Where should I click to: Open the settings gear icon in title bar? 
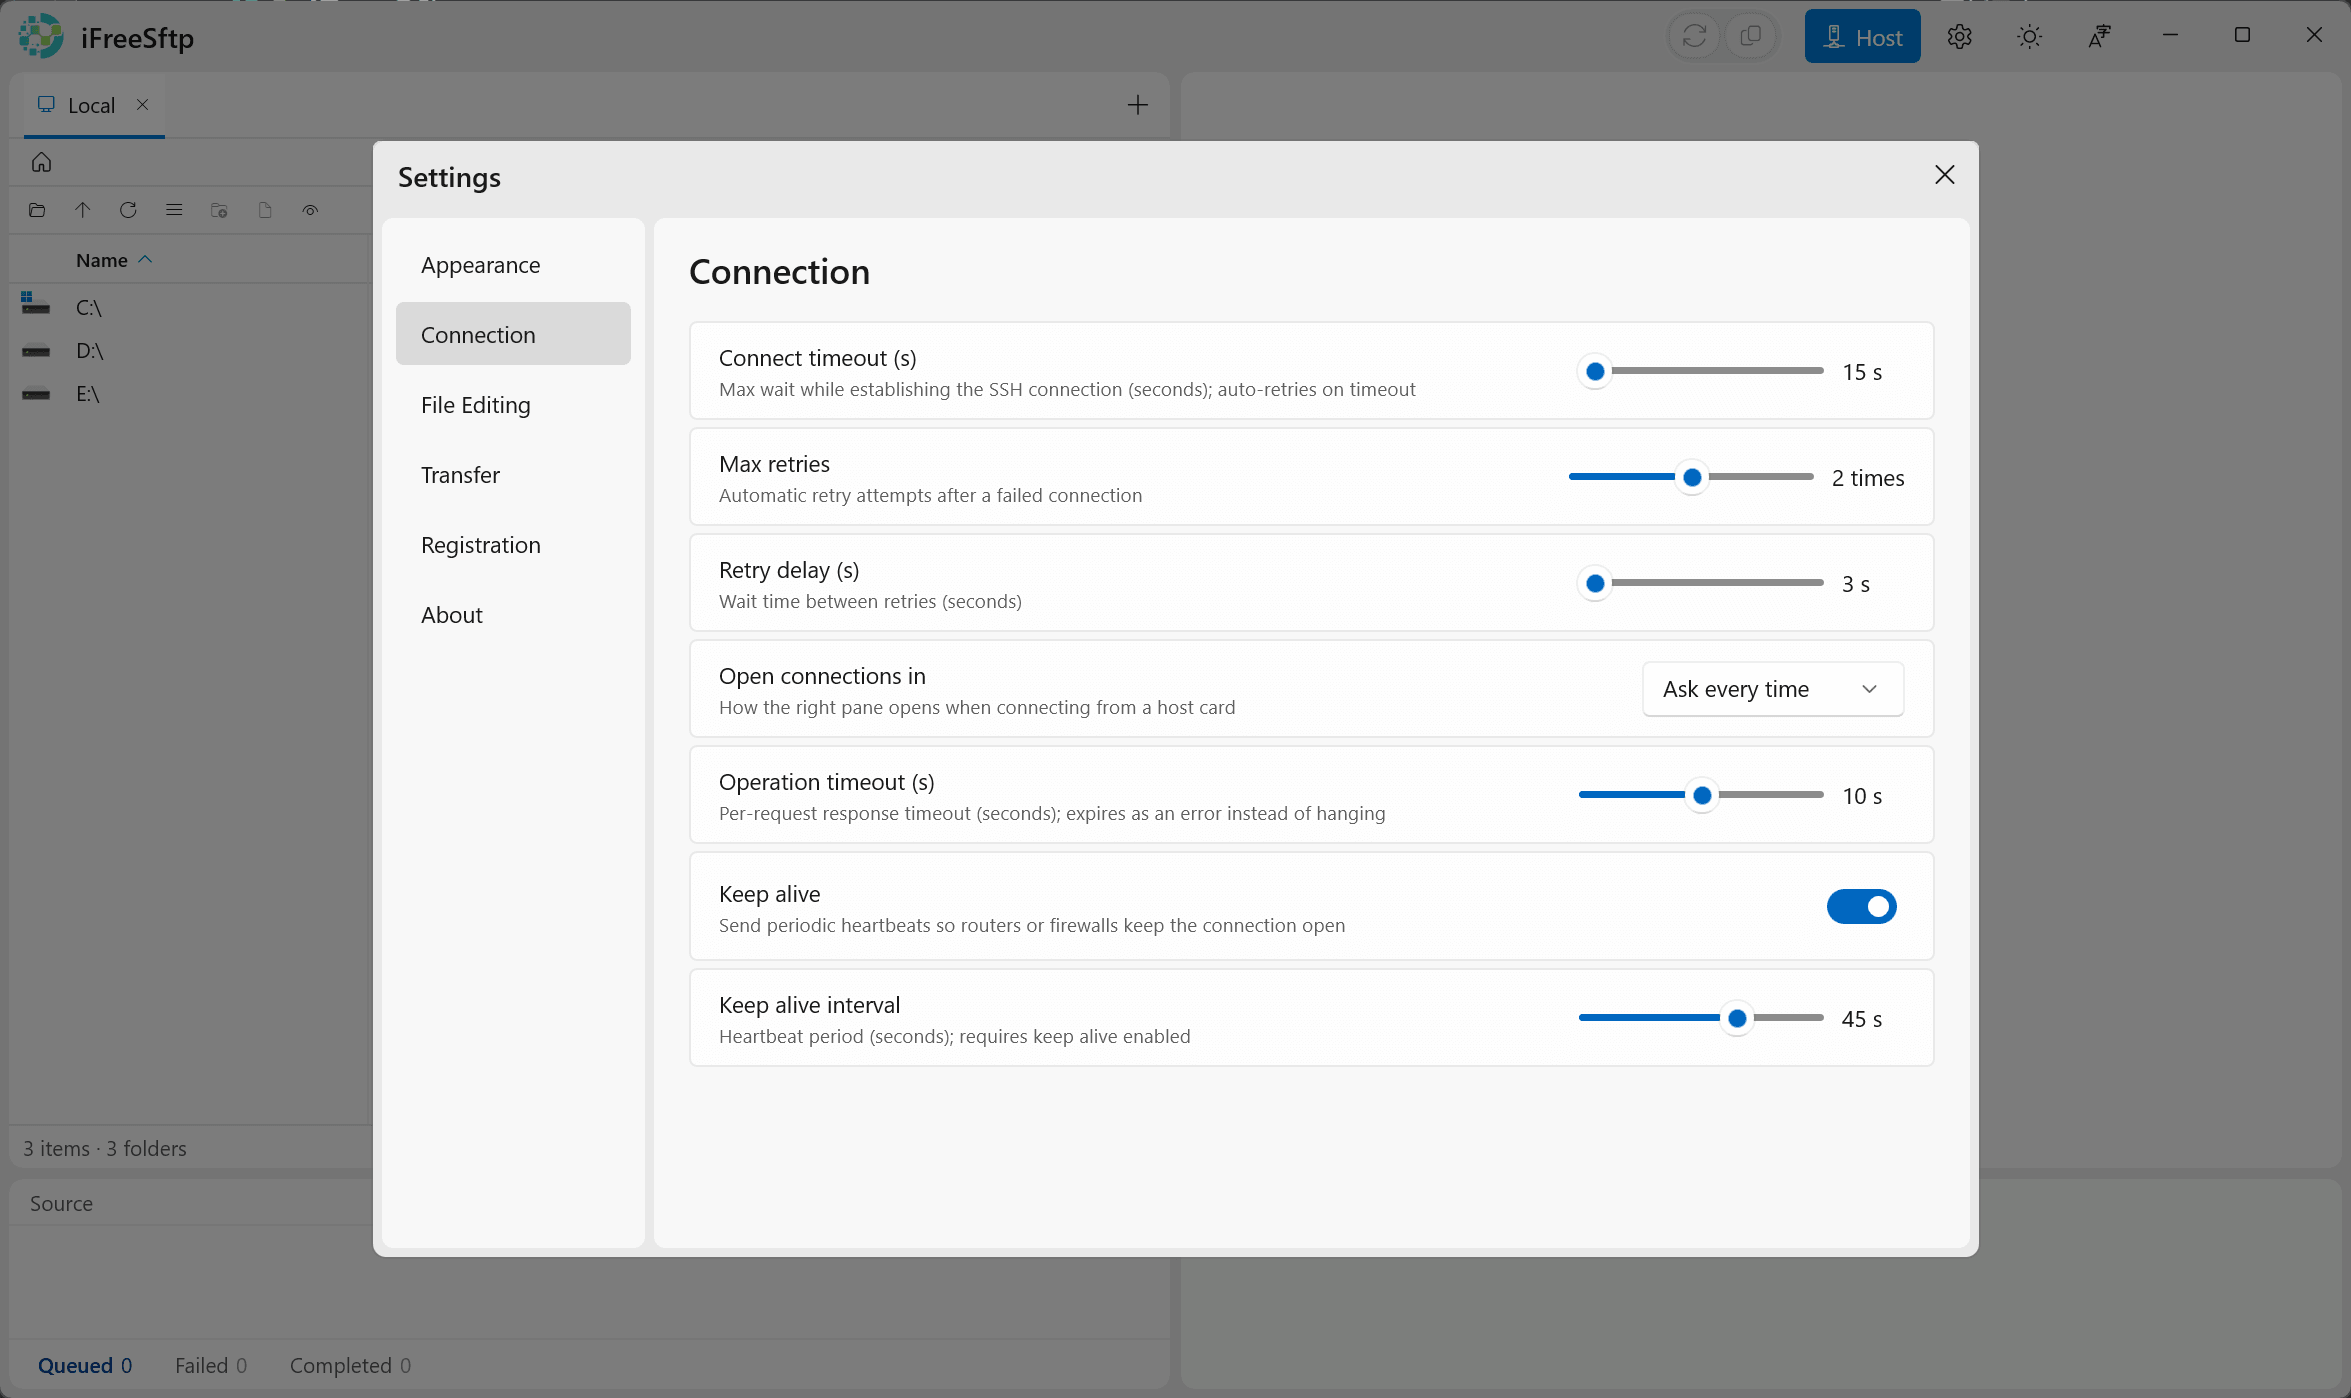[x=1959, y=37]
